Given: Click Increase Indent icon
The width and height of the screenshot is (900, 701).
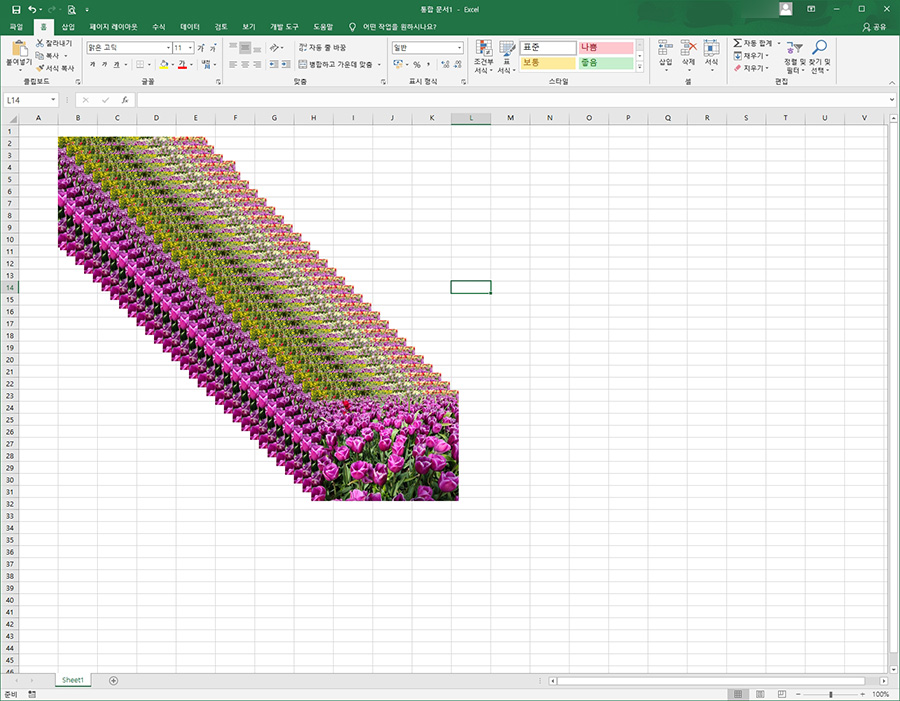Looking at the screenshot, I should pyautogui.click(x=286, y=64).
